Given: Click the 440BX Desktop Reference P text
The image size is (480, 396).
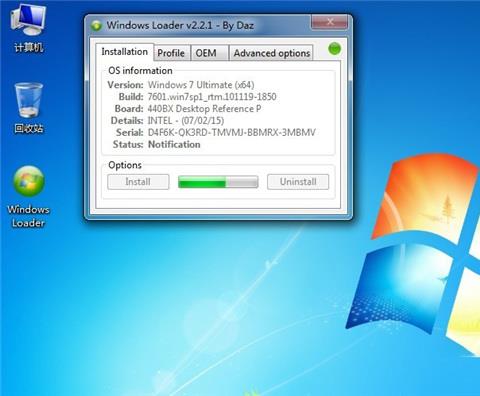Looking at the screenshot, I should click(x=204, y=109).
